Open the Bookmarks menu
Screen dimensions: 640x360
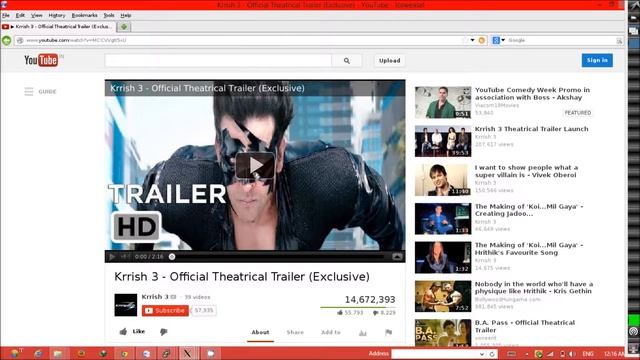(x=84, y=15)
